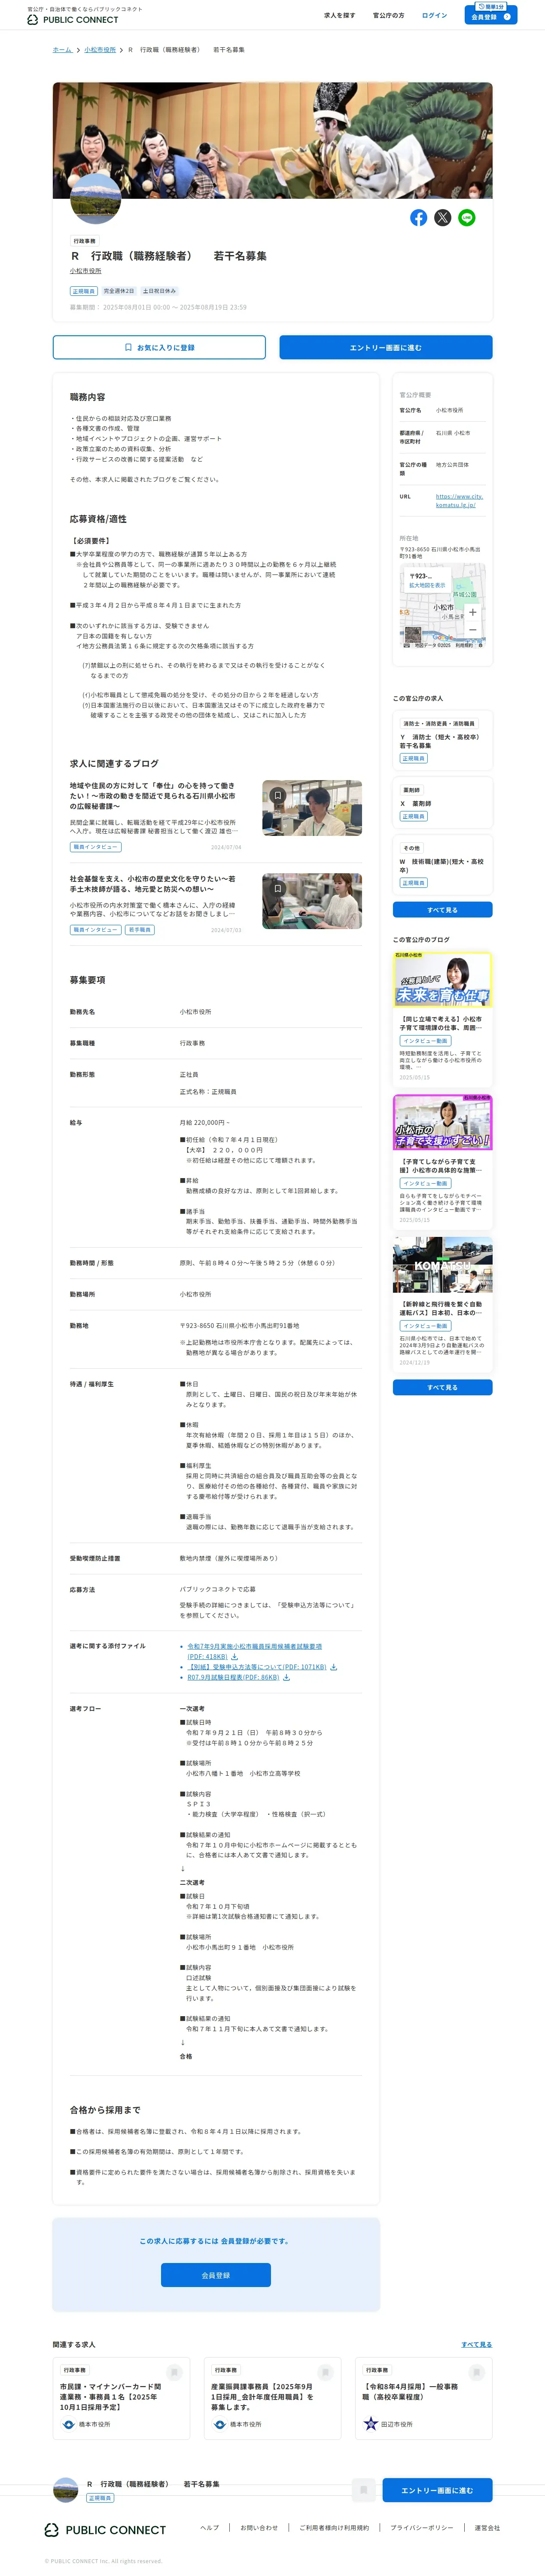The image size is (545, 2576).
Task: Click the 会員登録 button in the header
Action: tap(490, 15)
